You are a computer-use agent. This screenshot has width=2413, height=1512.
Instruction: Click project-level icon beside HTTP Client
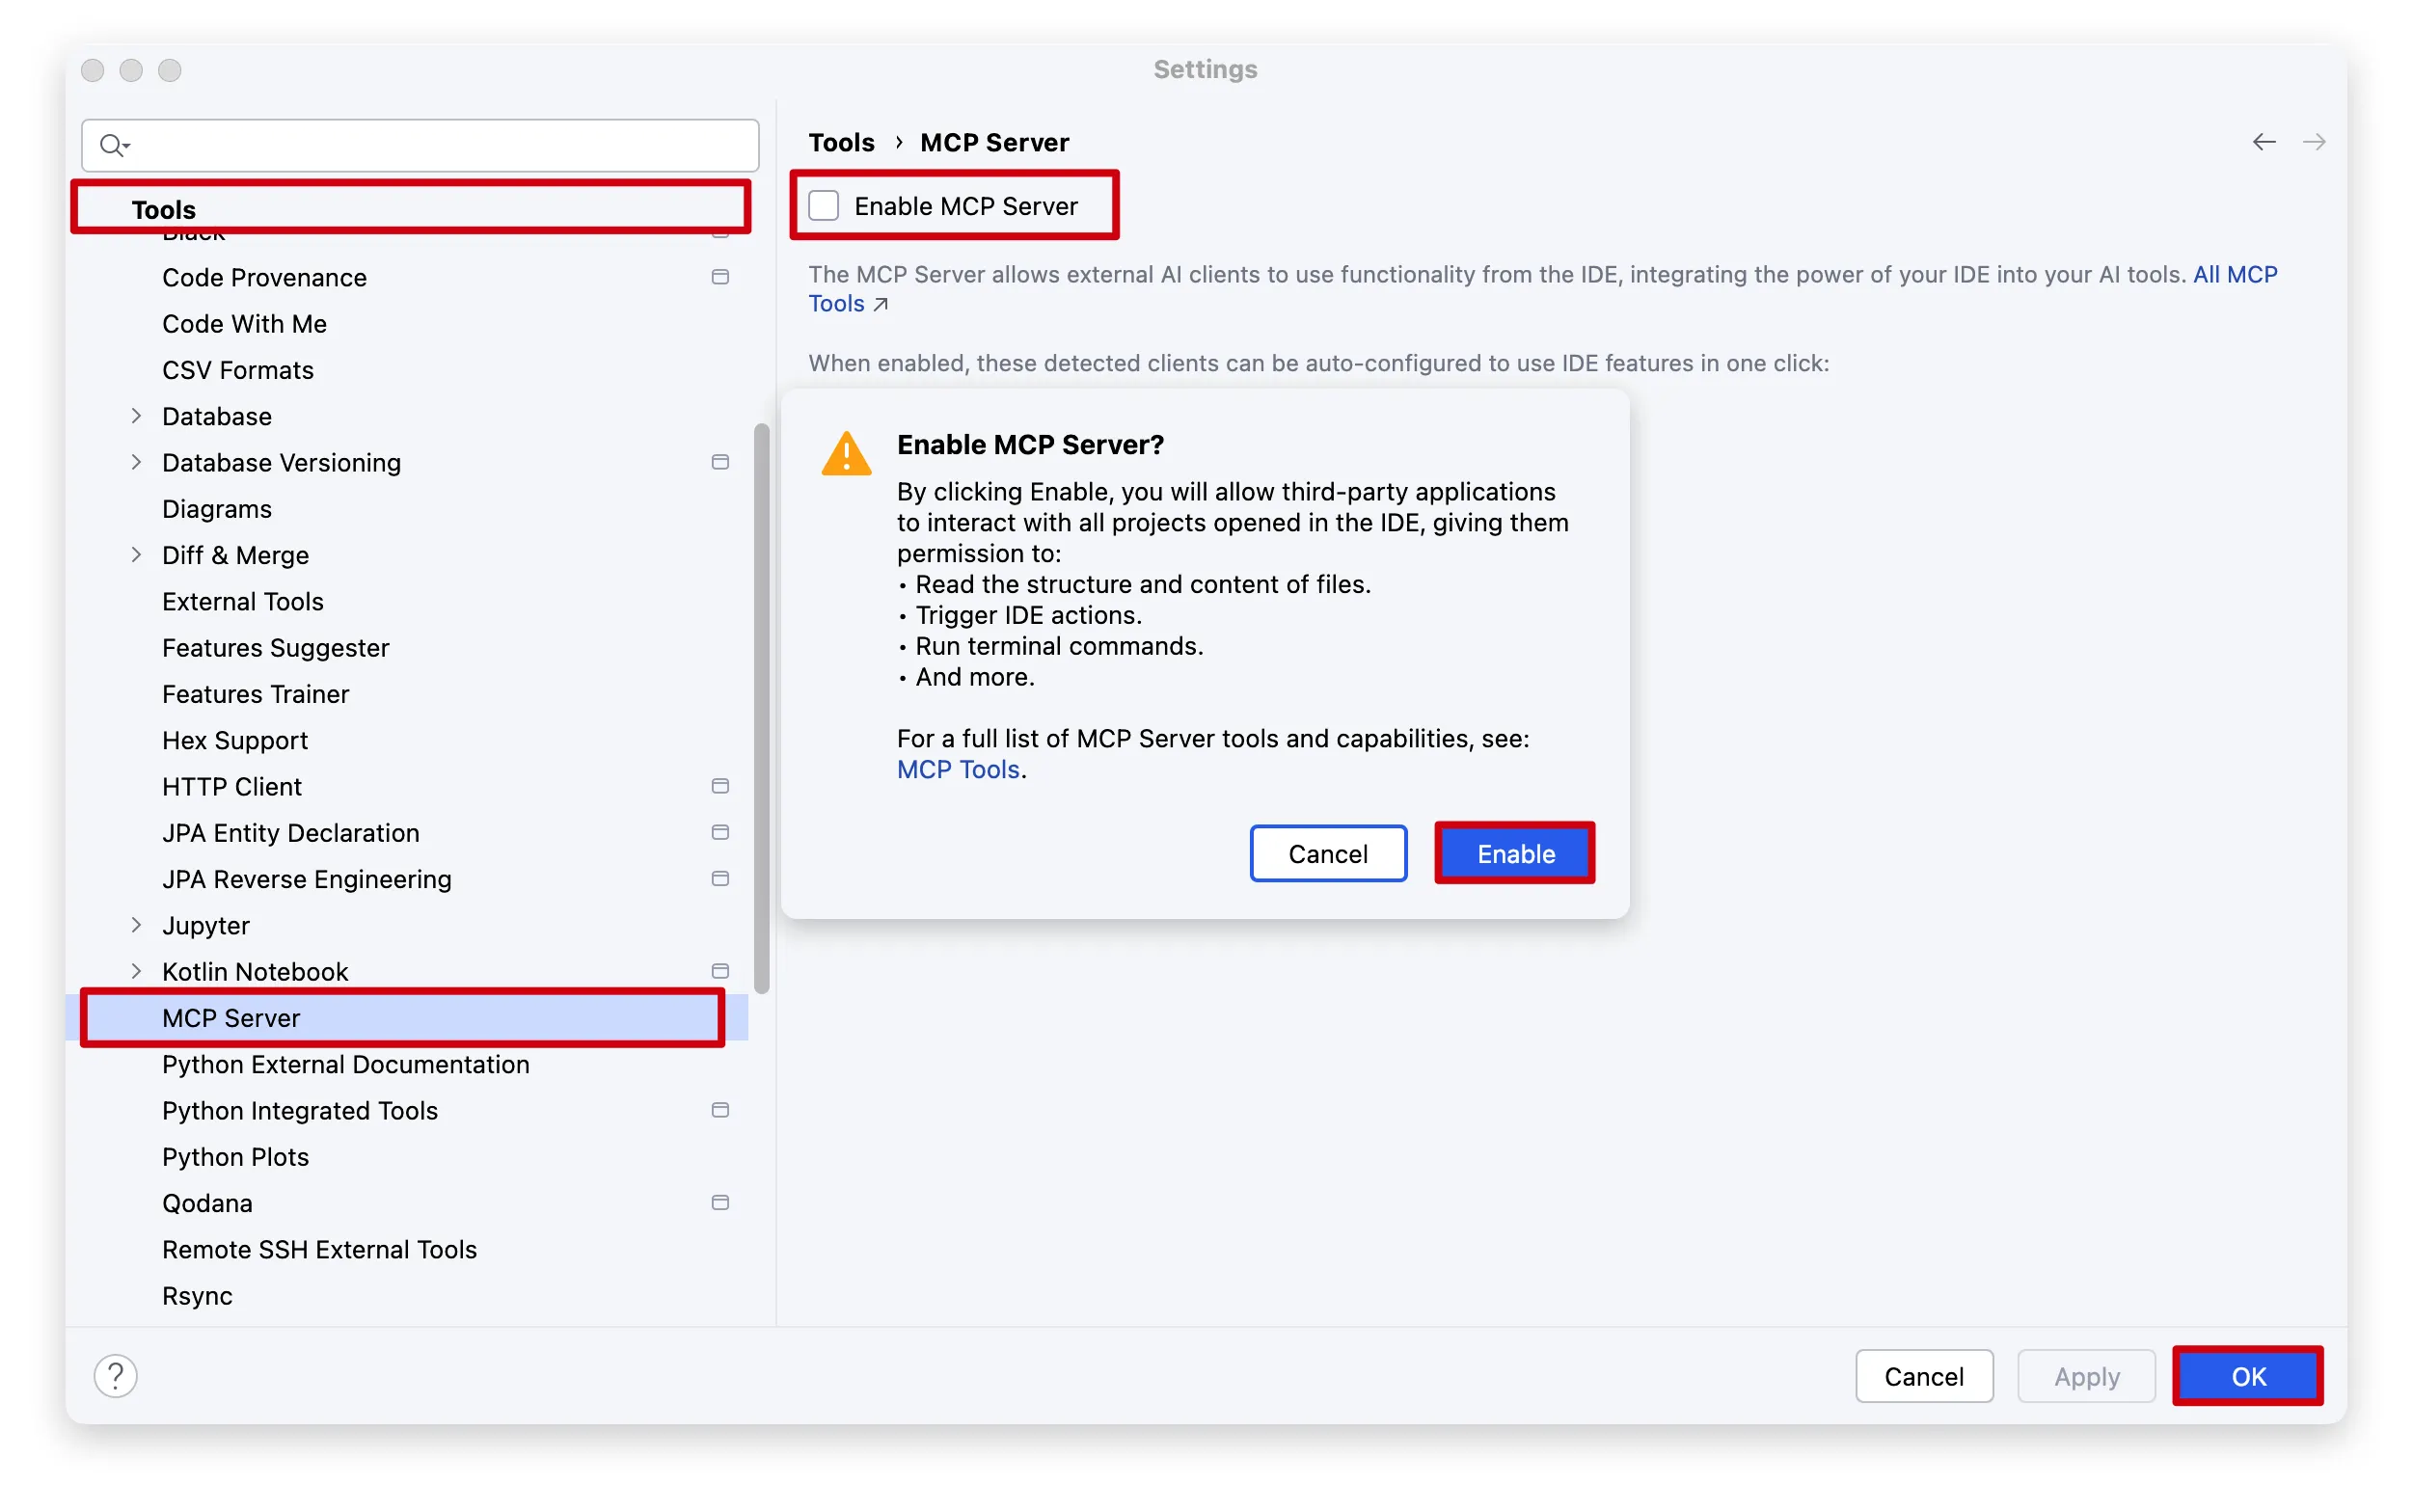[720, 786]
